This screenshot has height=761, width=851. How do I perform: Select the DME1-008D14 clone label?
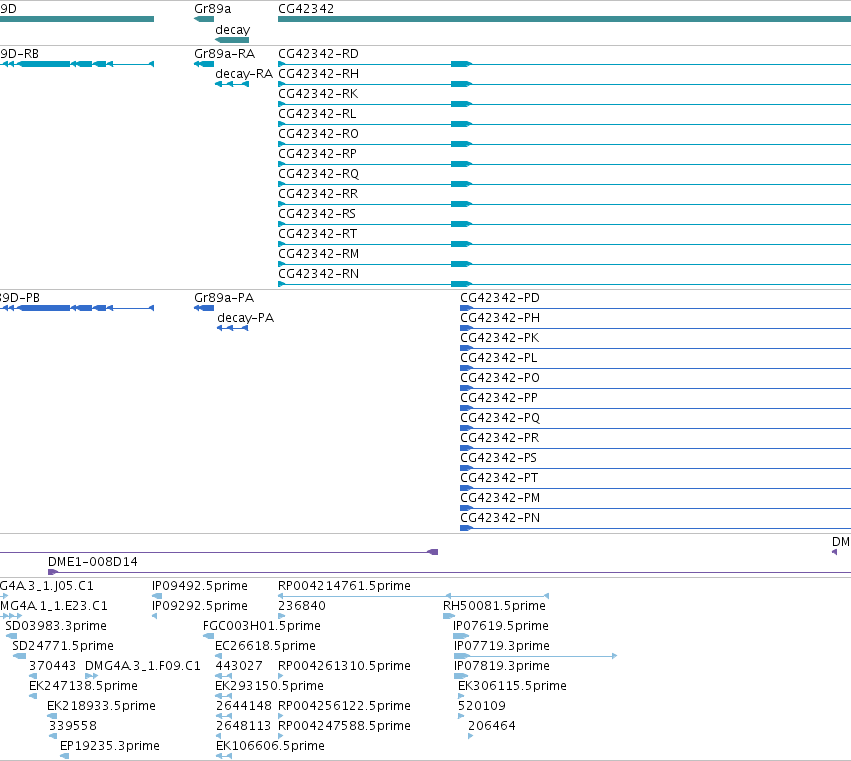[93, 562]
